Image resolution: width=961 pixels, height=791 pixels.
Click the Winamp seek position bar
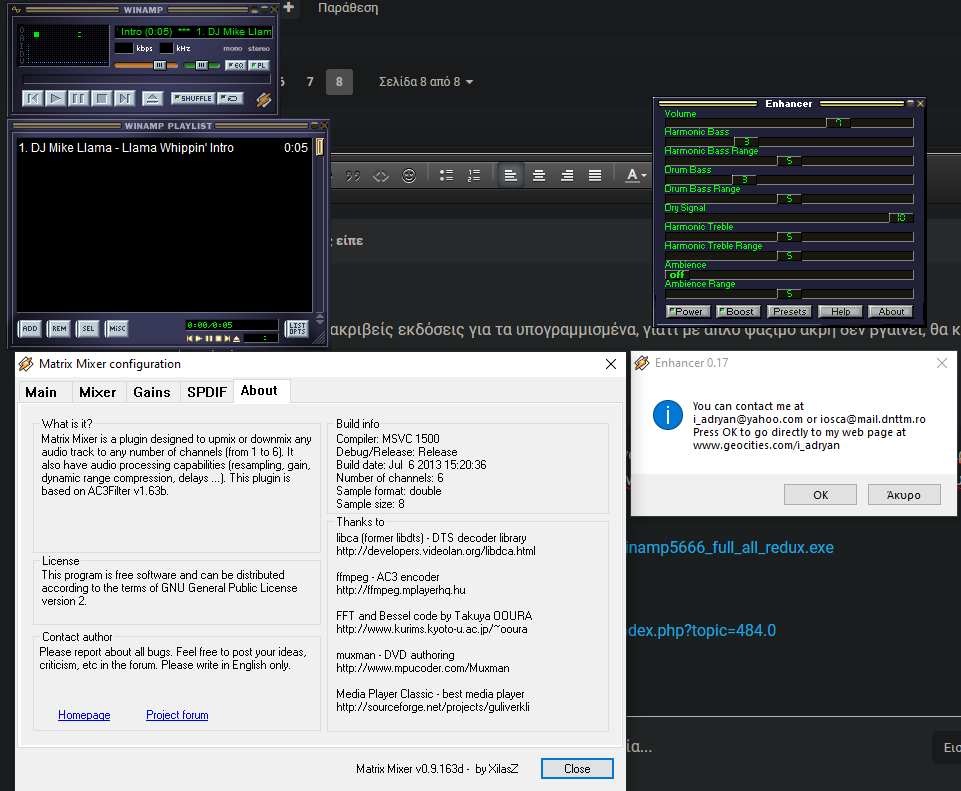(x=146, y=79)
